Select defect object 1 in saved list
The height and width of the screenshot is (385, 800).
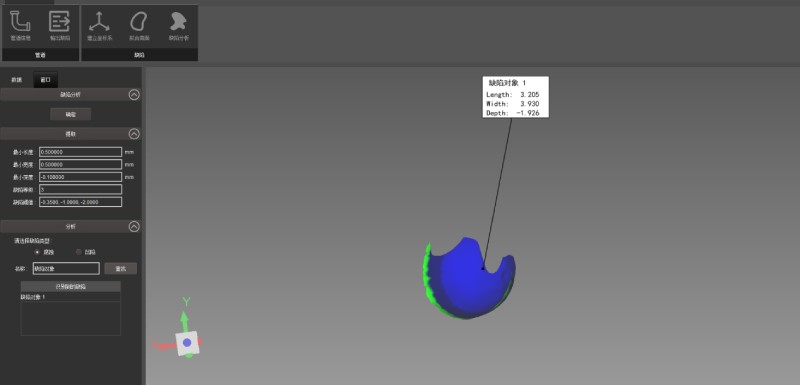(70, 297)
